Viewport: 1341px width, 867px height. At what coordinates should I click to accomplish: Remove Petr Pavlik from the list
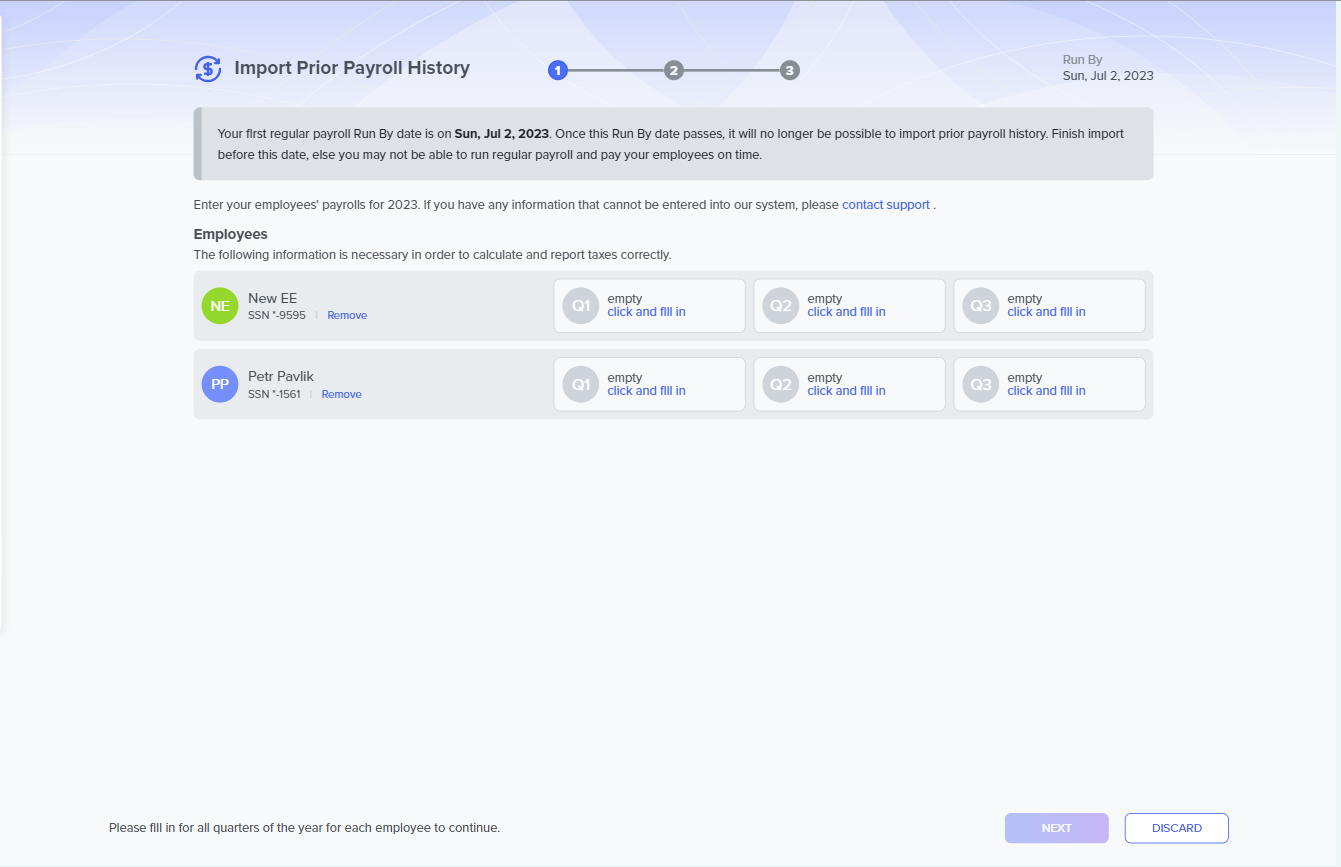341,395
